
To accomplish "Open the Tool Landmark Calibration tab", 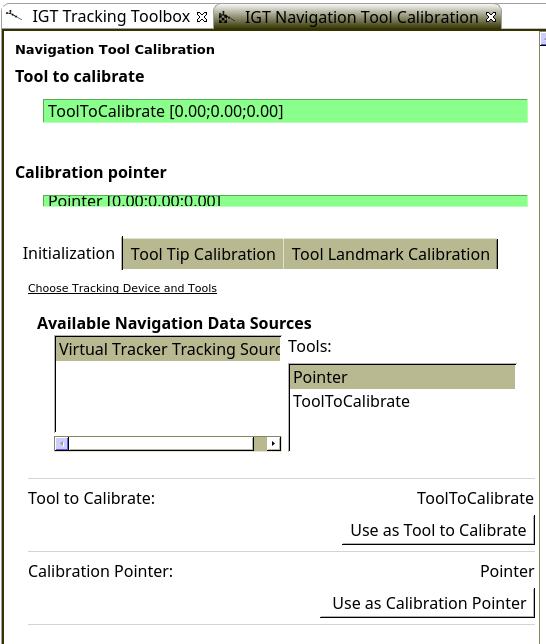I will tap(390, 254).
